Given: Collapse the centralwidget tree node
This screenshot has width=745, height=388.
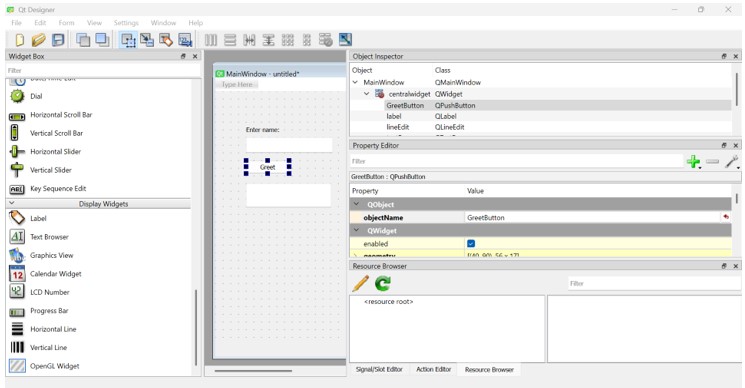Looking at the screenshot, I should [366, 94].
